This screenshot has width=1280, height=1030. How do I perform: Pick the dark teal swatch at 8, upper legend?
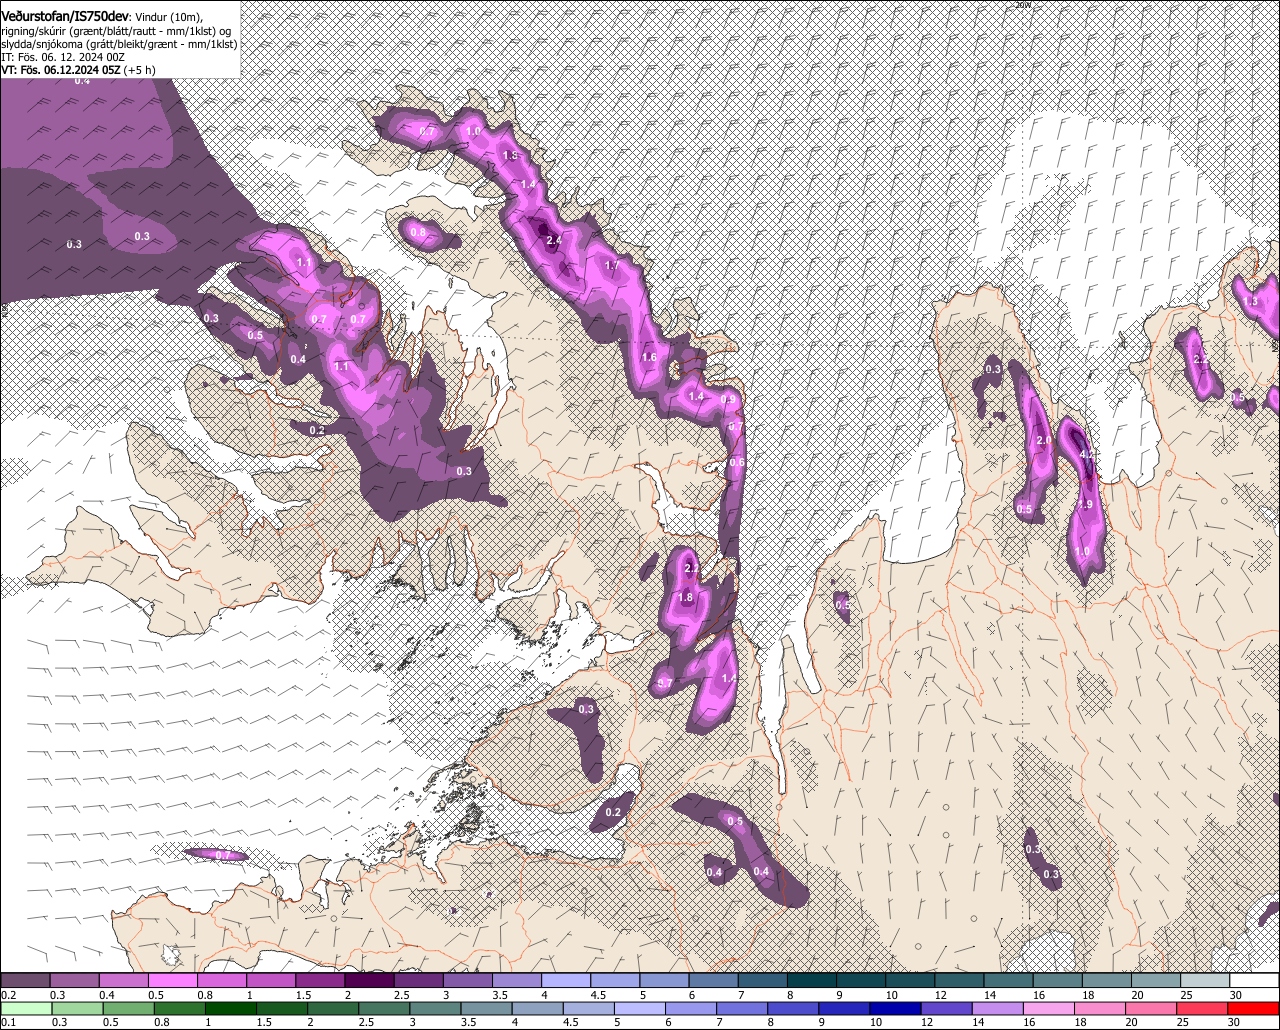tap(812, 980)
